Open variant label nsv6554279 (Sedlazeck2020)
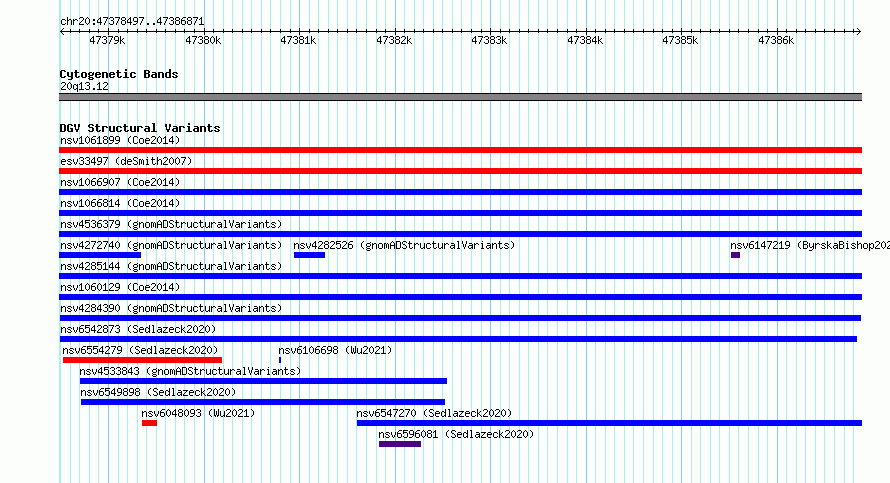The width and height of the screenshot is (890, 483). (140, 350)
